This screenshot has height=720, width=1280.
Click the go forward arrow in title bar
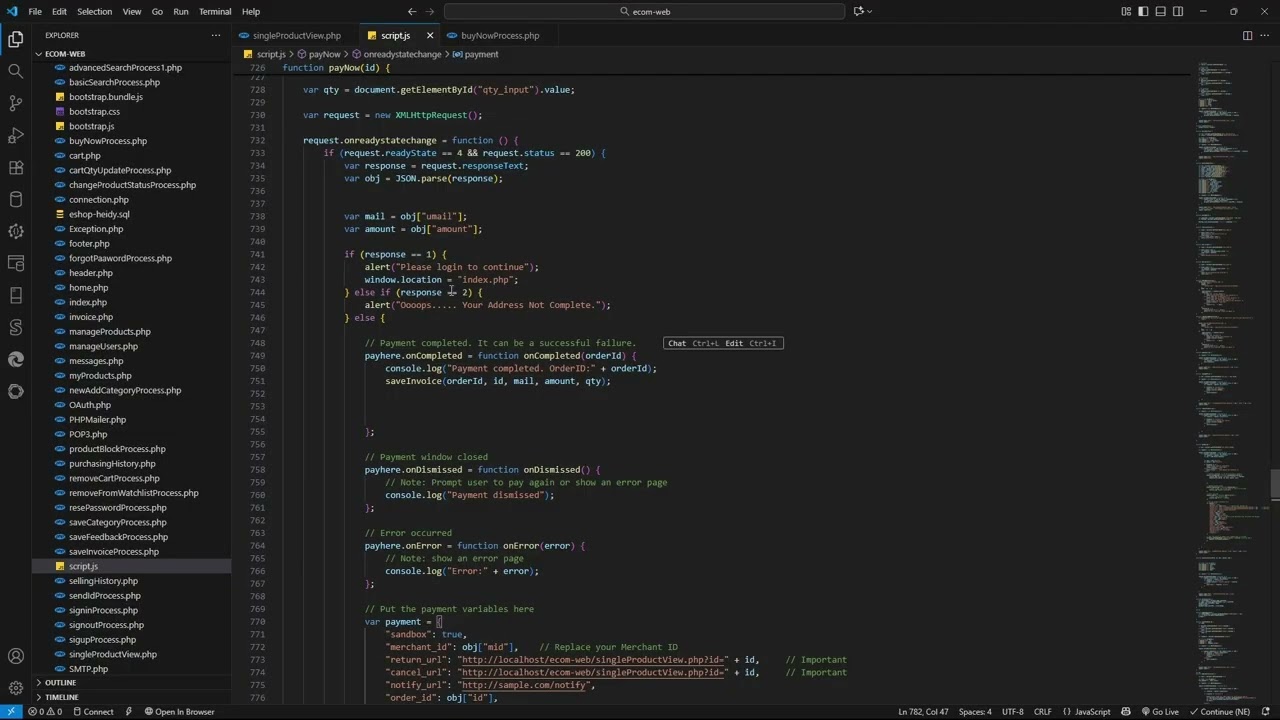(x=431, y=11)
